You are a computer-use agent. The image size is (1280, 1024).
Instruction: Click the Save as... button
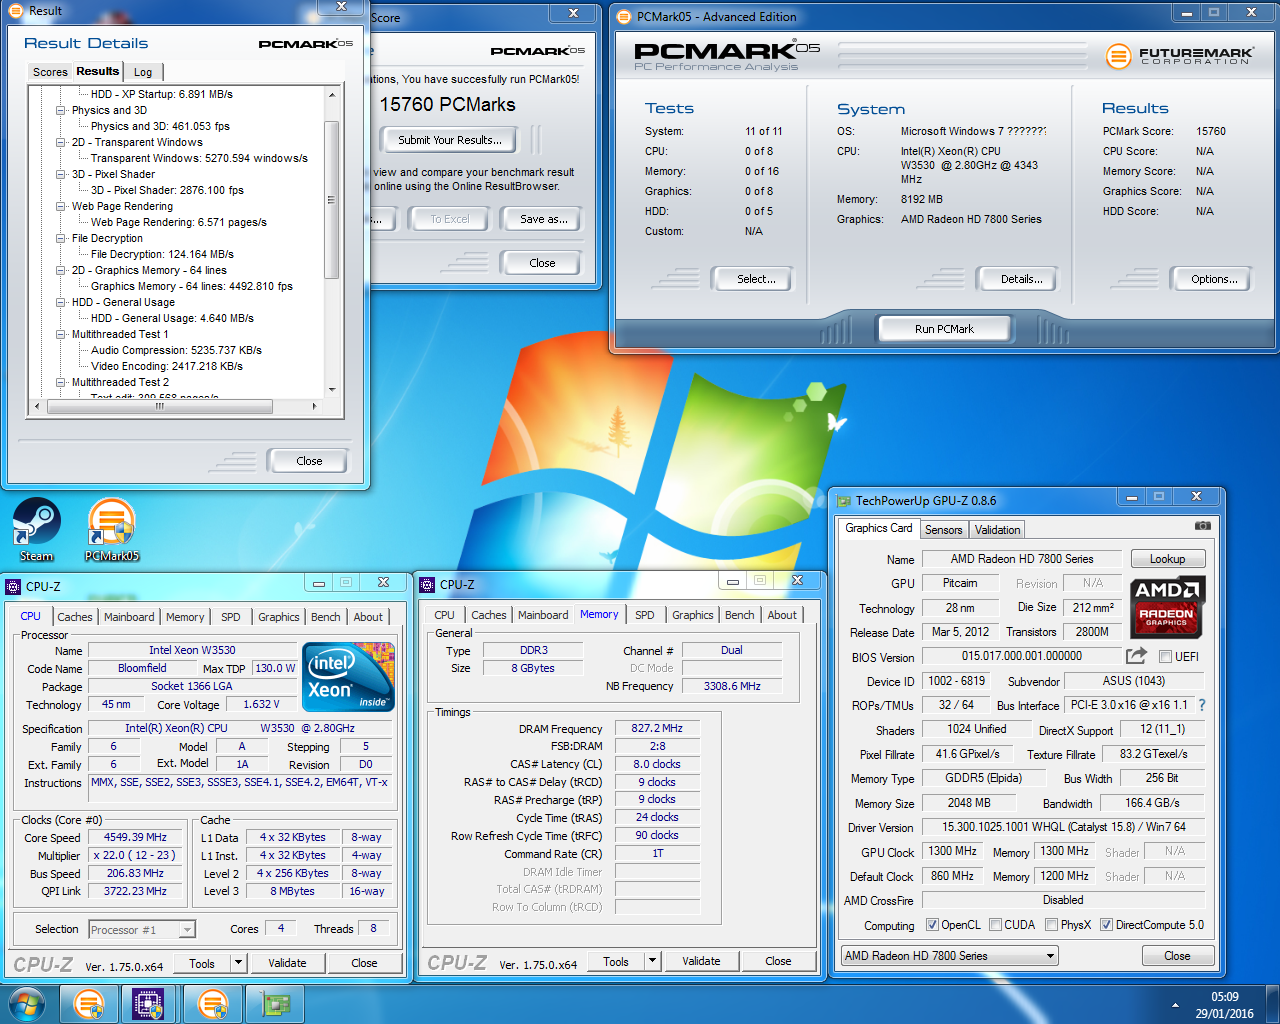(x=543, y=219)
